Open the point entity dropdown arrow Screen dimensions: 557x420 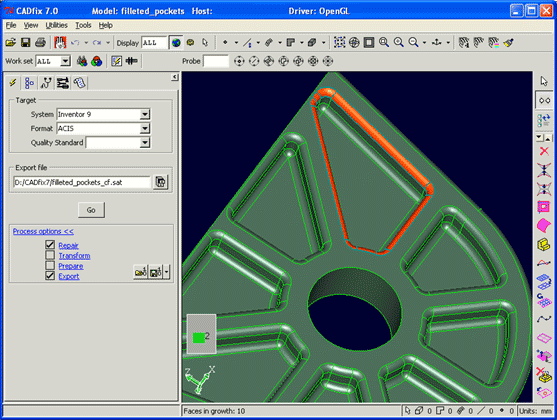coord(236,43)
